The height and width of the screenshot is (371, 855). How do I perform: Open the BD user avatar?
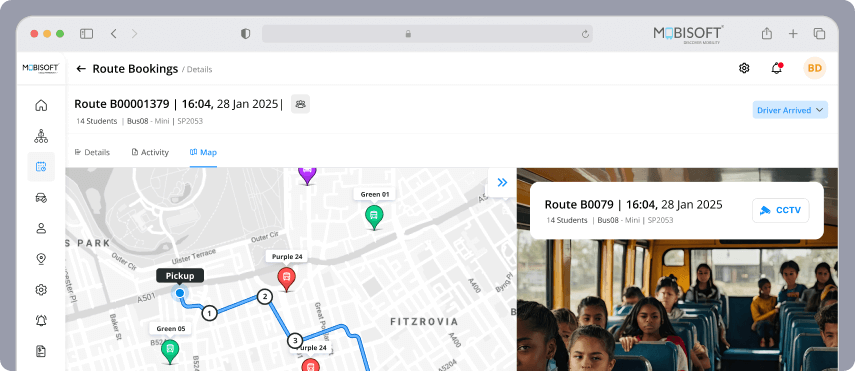[x=815, y=68]
